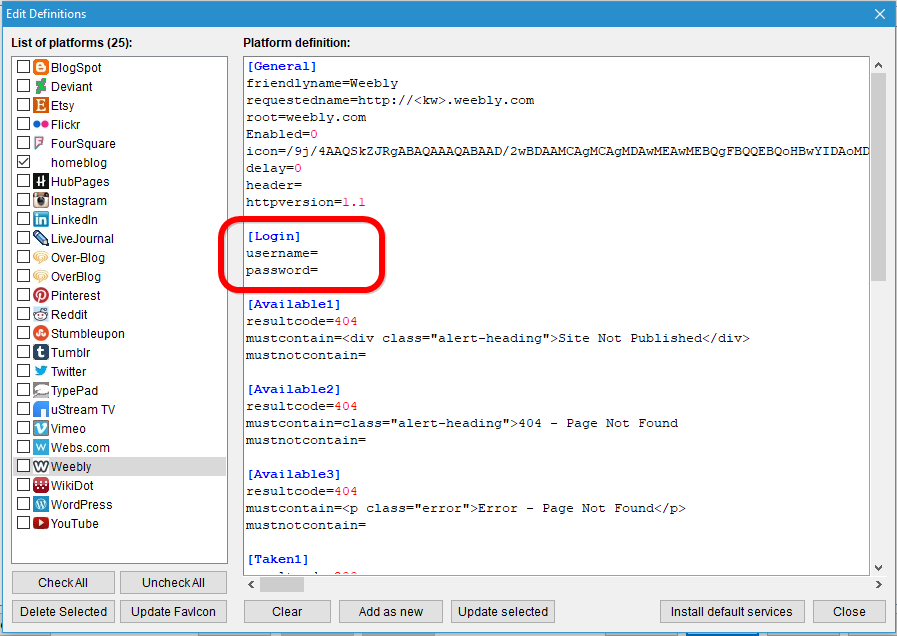The height and width of the screenshot is (636, 897).
Task: Click the HubPages platform icon
Action: [x=41, y=181]
